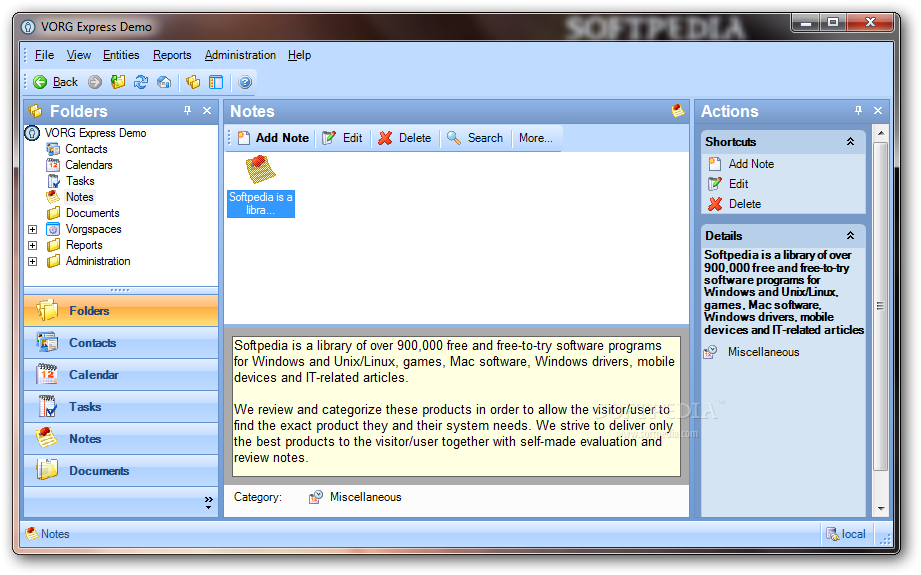Click the note icon in Notes header
Image resolution: width=921 pixels, height=575 pixels.
click(x=677, y=110)
